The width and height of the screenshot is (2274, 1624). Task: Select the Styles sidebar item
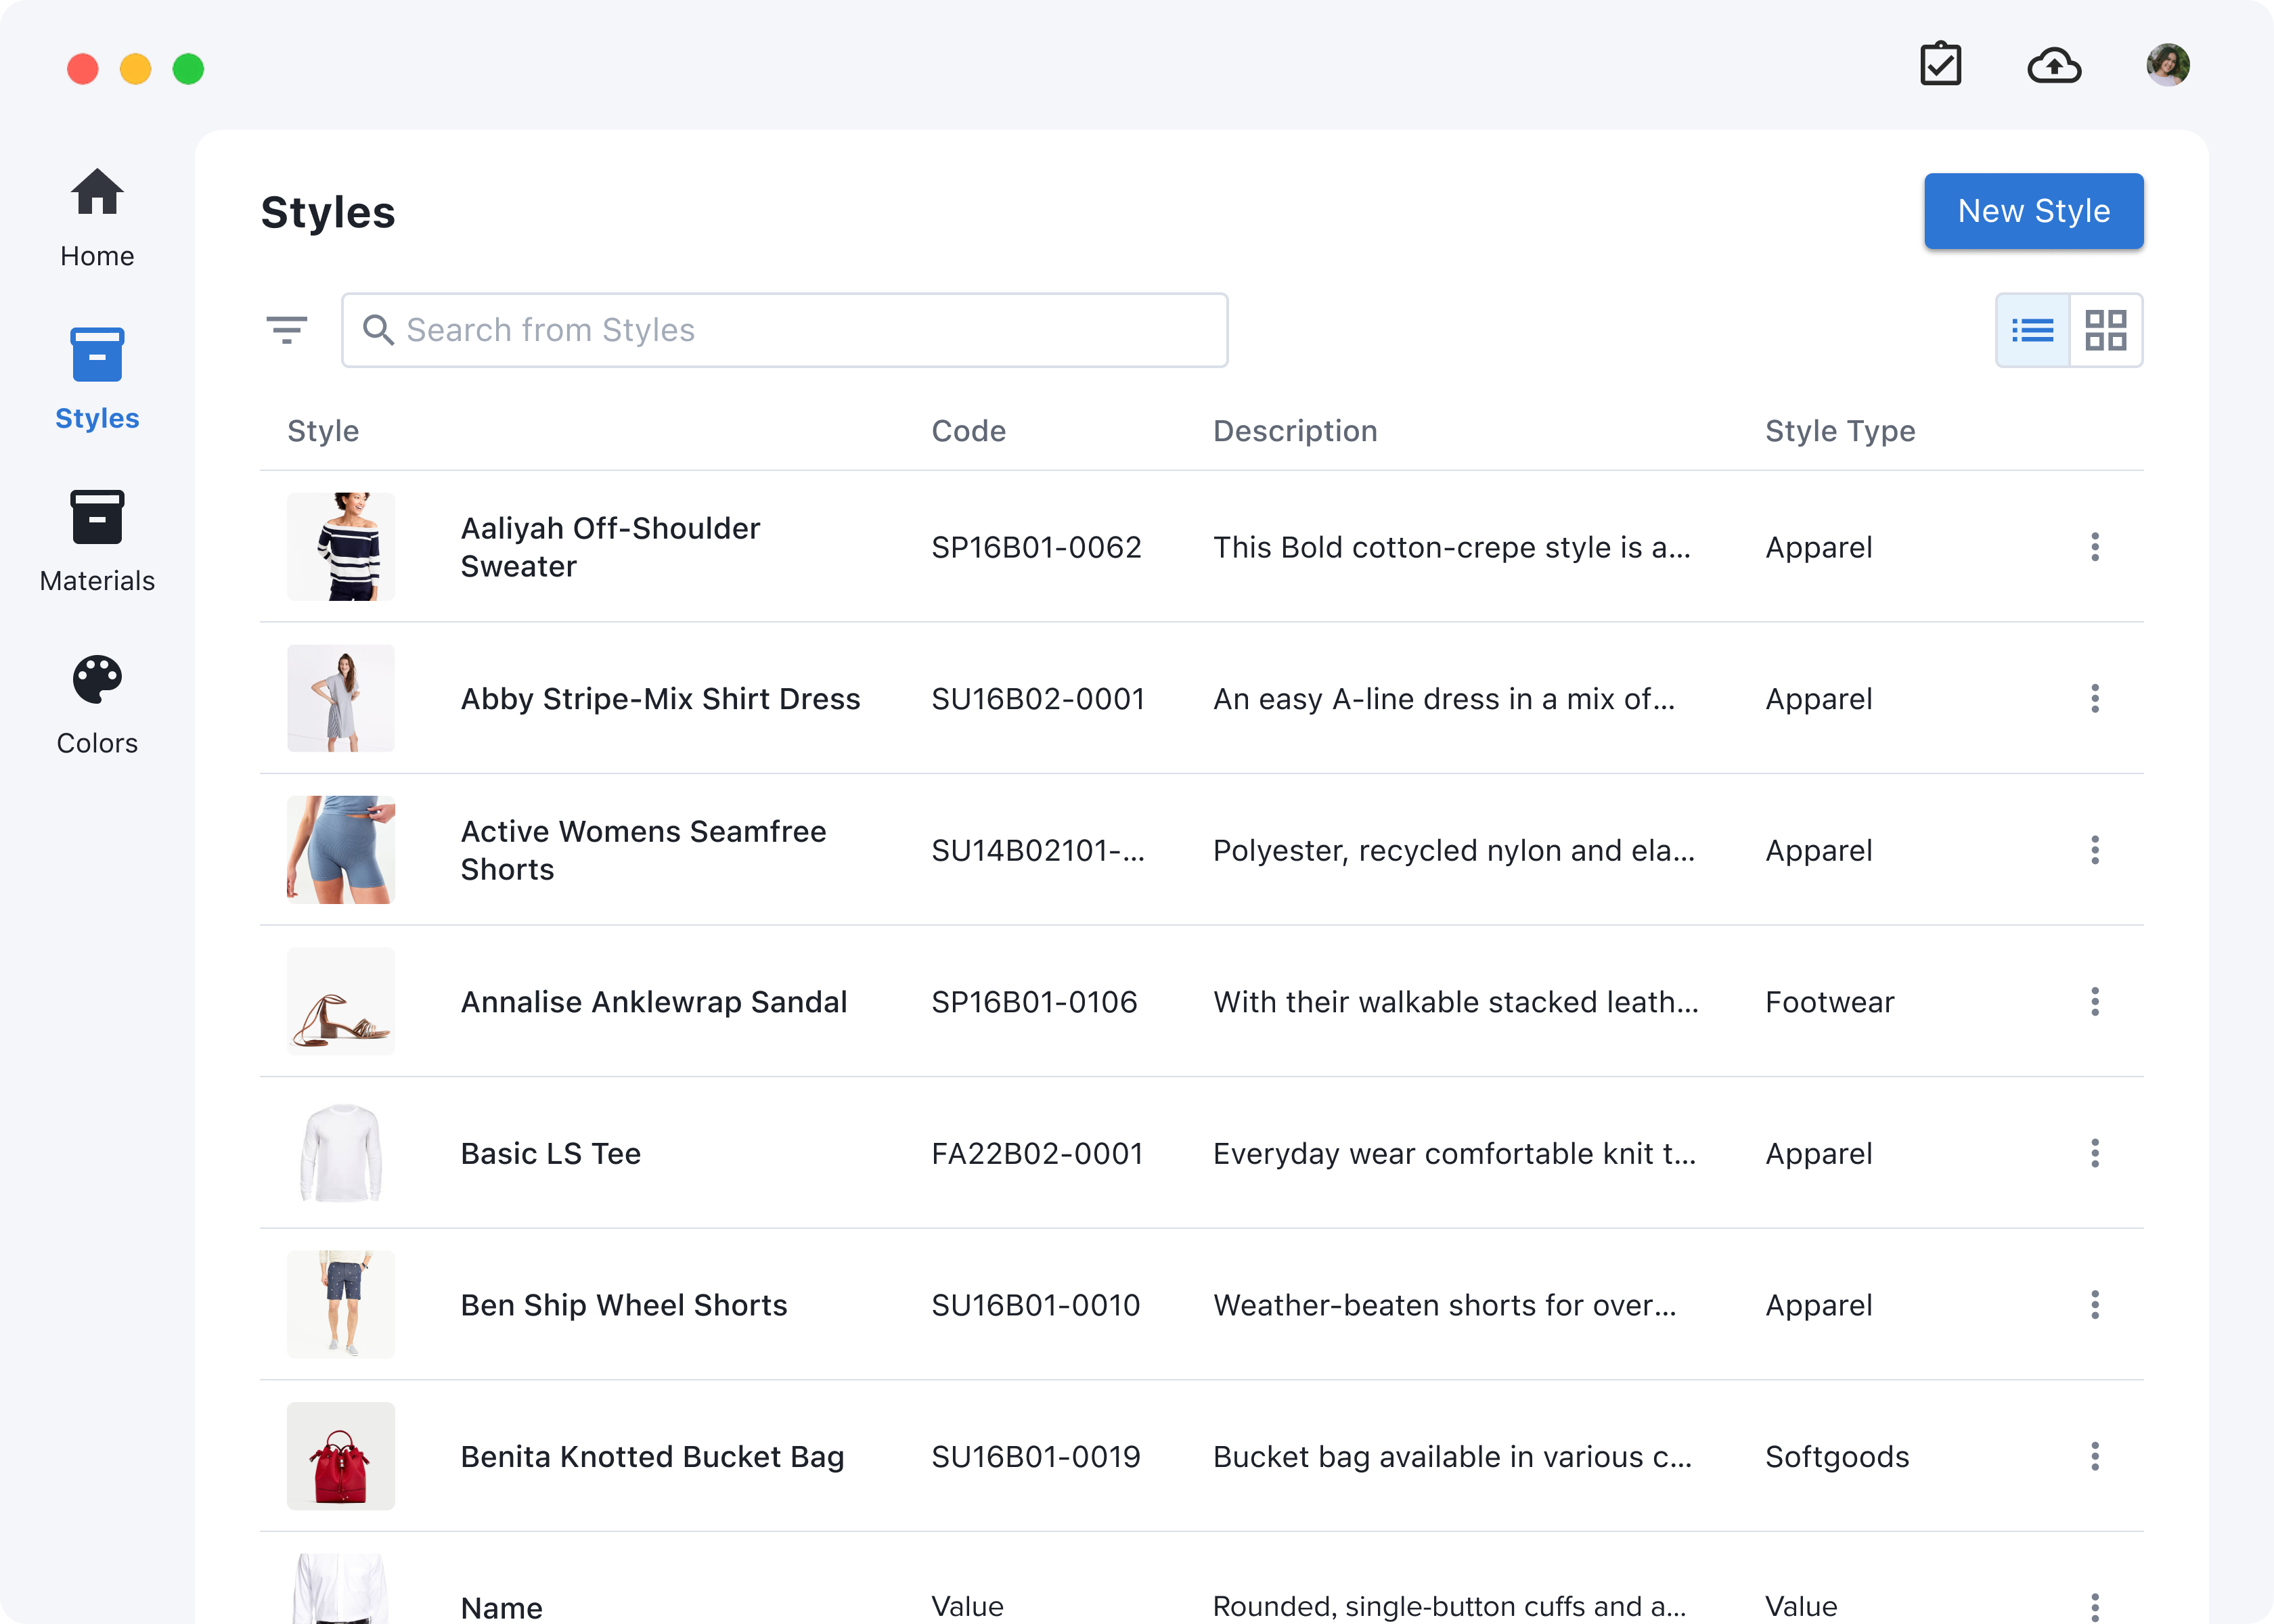point(97,379)
